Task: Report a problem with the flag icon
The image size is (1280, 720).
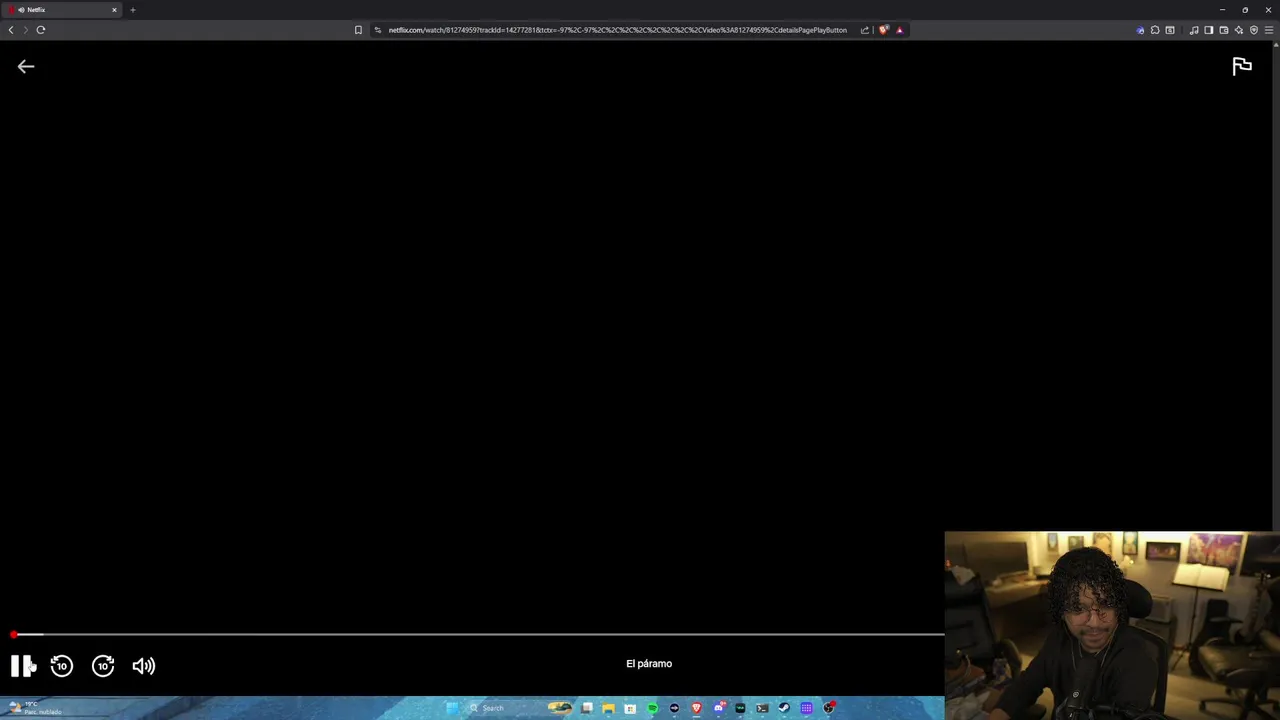Action: pos(1242,67)
